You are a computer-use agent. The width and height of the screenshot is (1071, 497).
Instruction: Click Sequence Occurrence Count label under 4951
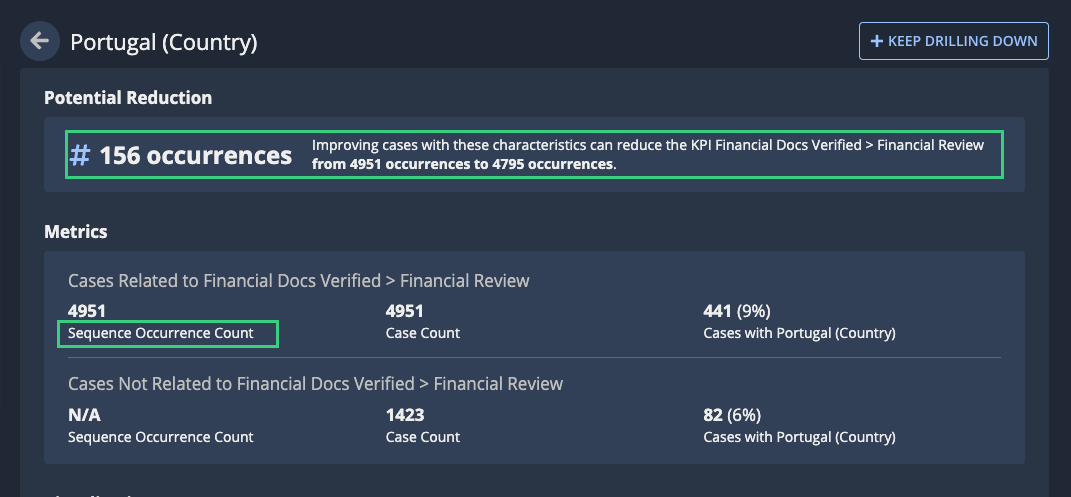click(x=161, y=334)
